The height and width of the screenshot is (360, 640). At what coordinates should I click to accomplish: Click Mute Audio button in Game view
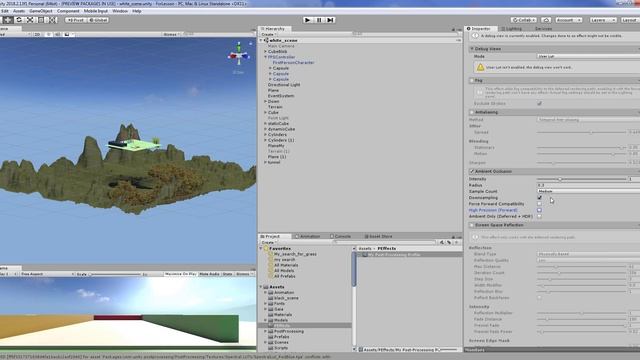[209, 274]
